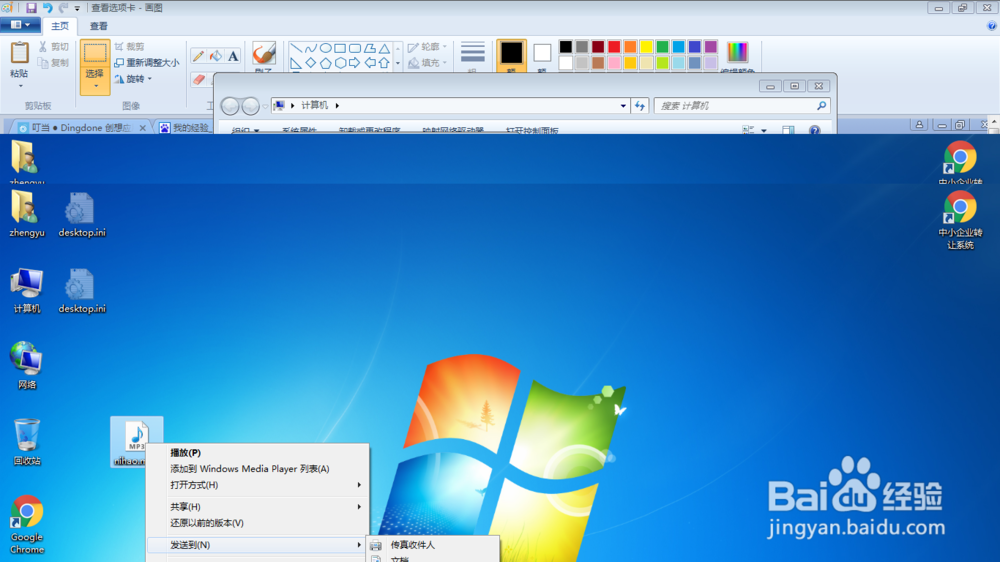Switch to the 主页 ribbon tab
This screenshot has height=562, width=1000.
pos(60,26)
